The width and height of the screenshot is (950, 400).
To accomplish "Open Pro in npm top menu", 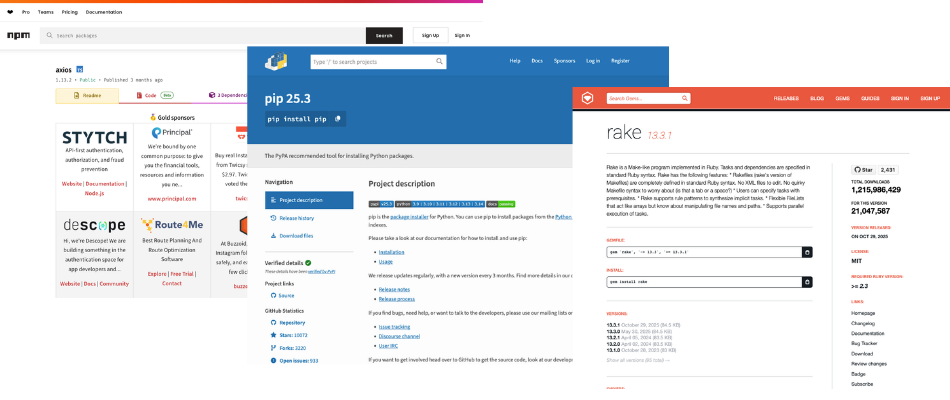I will 25,12.
